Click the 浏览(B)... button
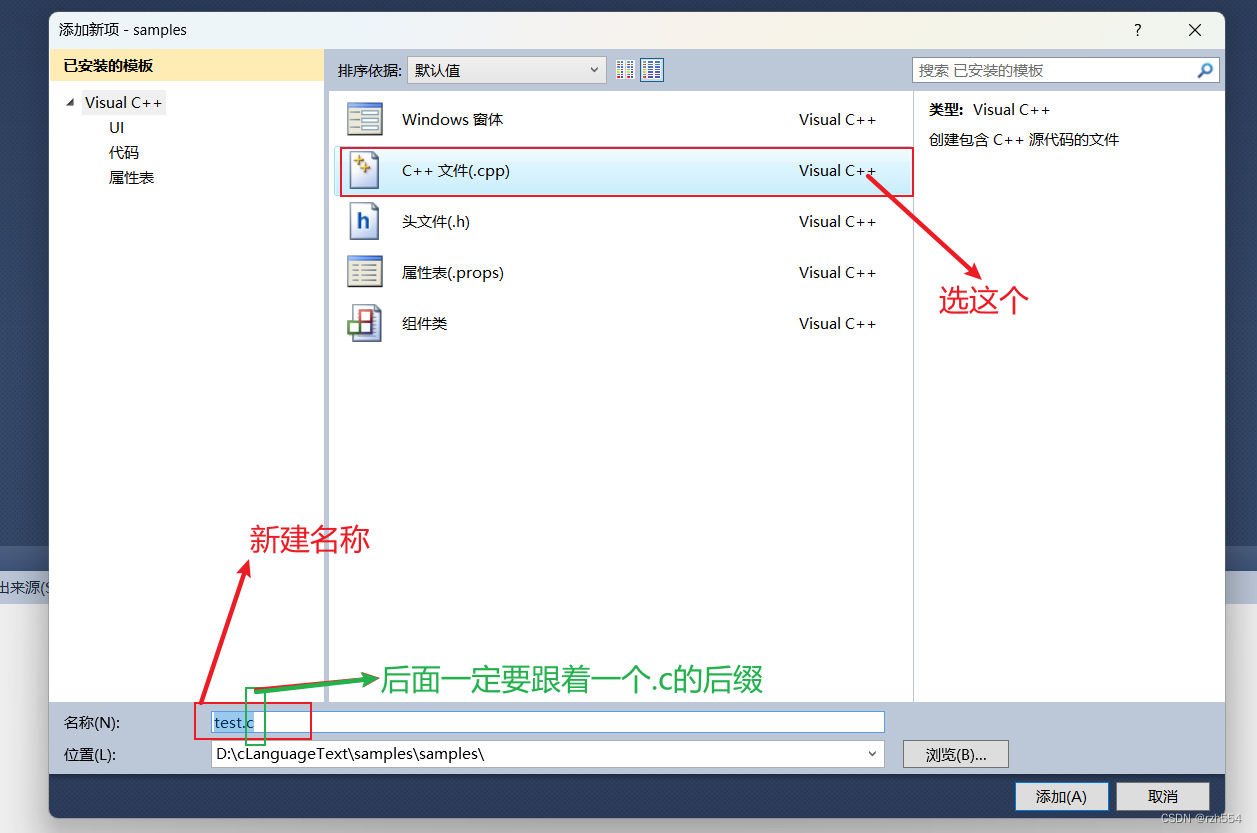 [x=956, y=754]
